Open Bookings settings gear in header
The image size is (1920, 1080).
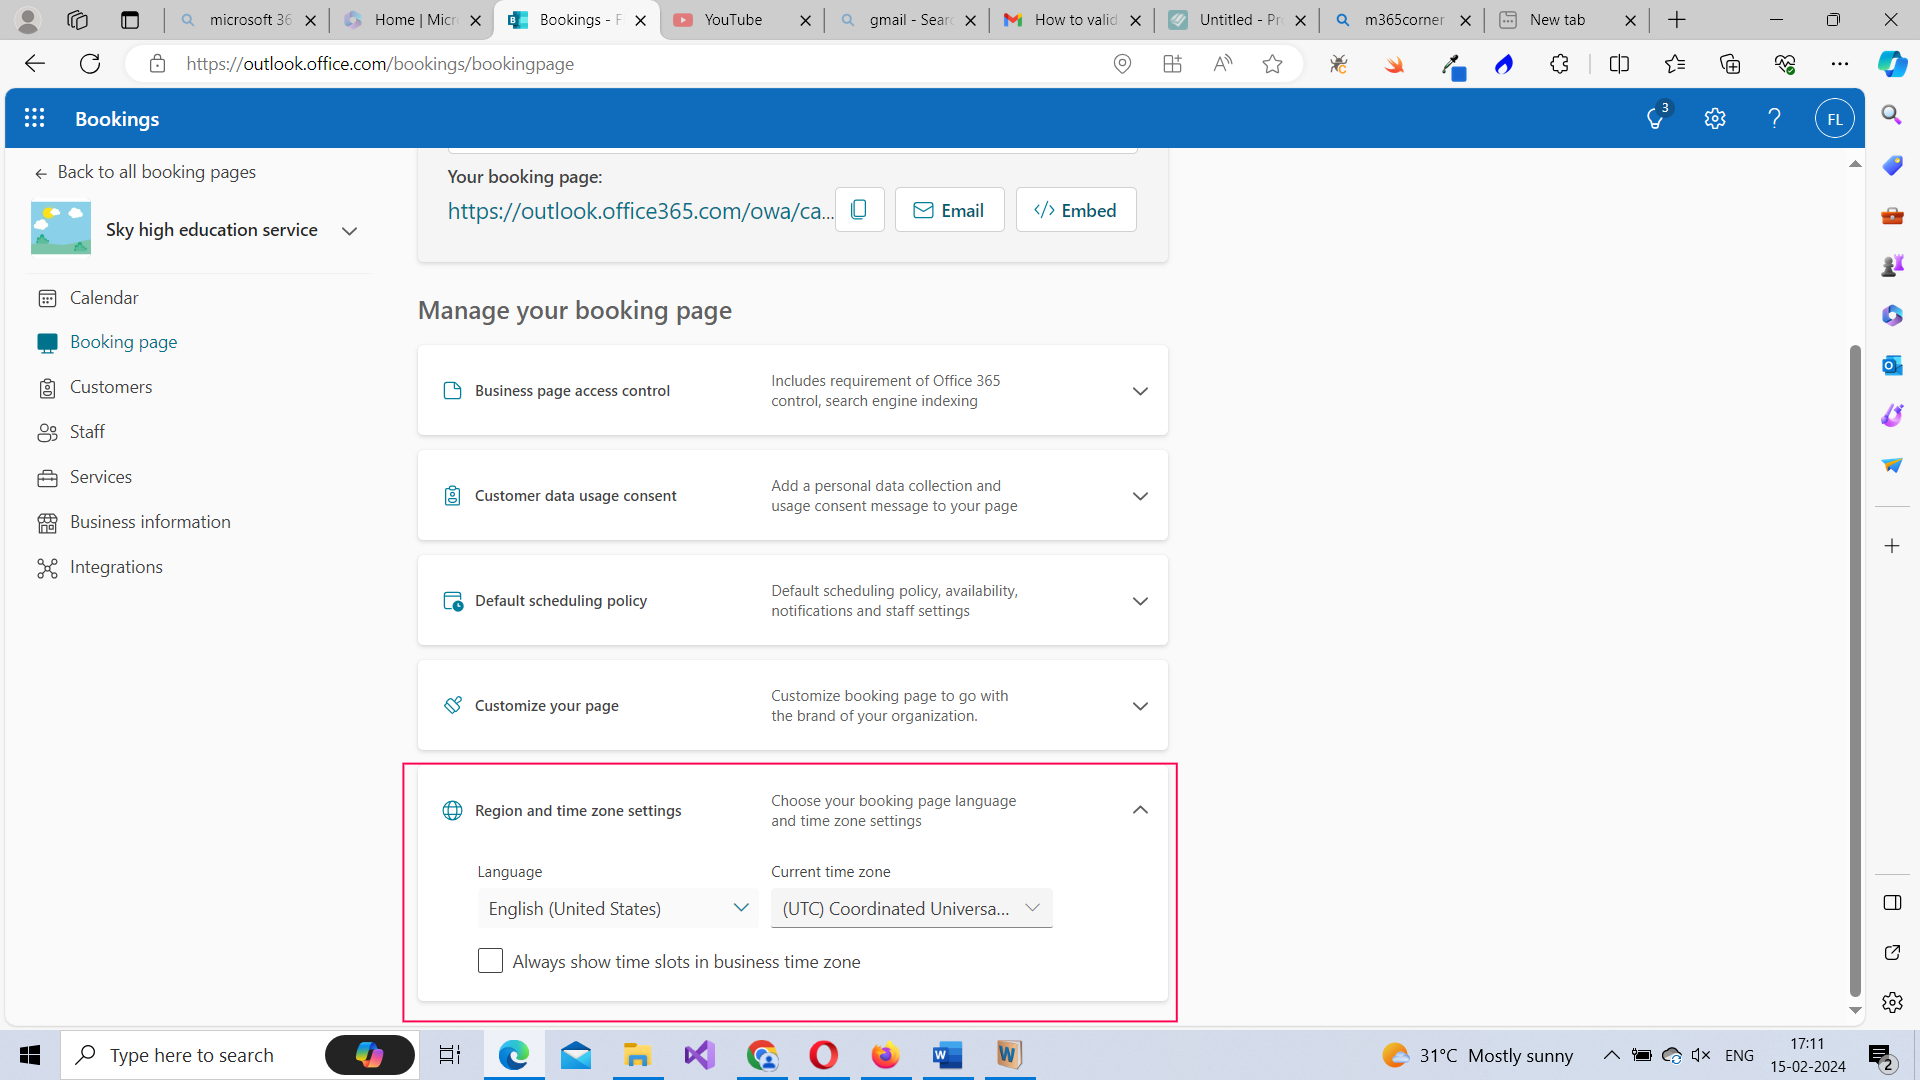(x=1714, y=118)
